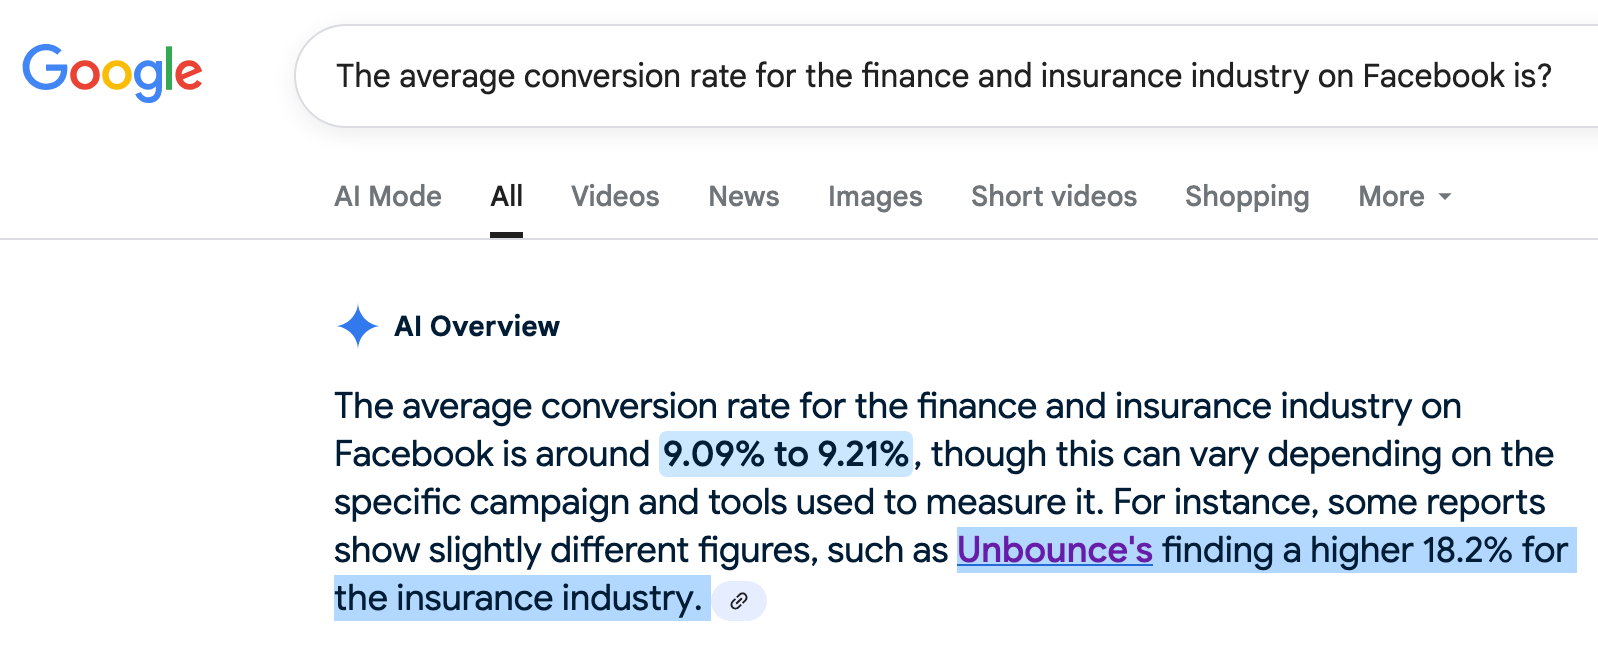Open the More search filters menu
Image resolution: width=1598 pixels, height=664 pixels.
(x=1404, y=196)
